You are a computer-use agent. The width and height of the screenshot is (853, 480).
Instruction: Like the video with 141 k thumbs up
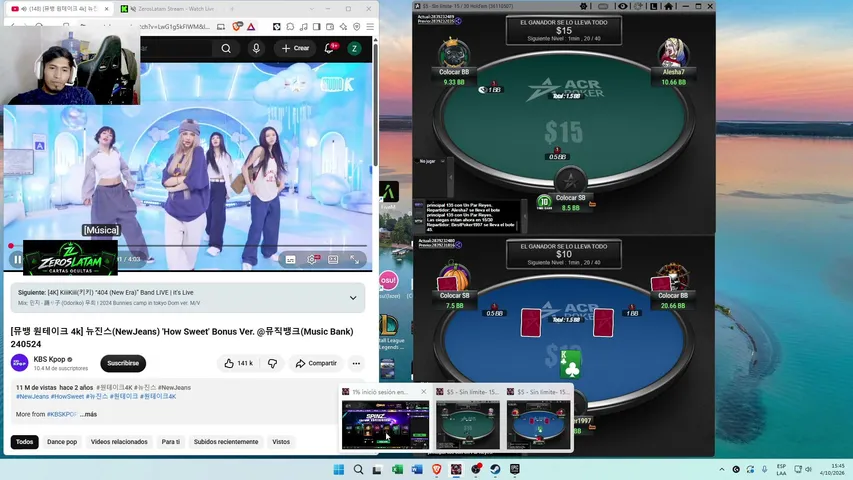tap(238, 363)
